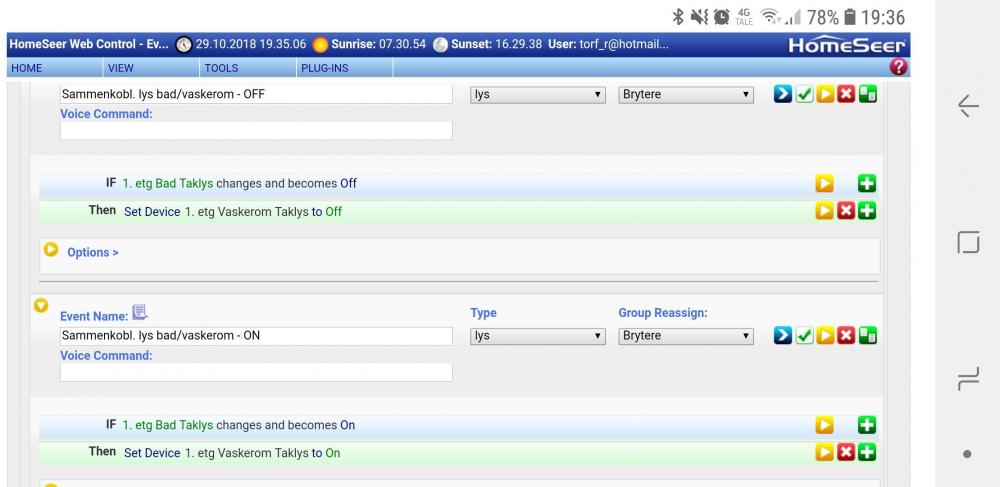Click green 'On' value in the Then action
The image size is (1000, 487).
333,453
